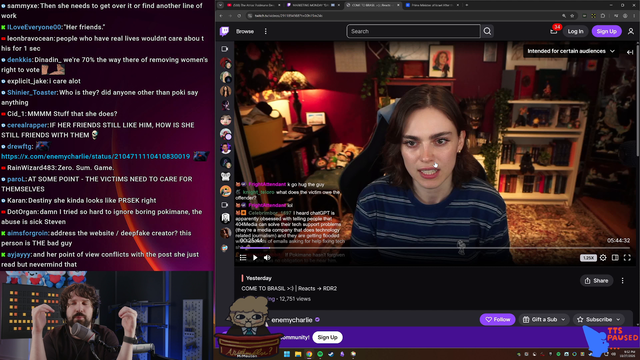Open the 1.25X playback speed selector

588,258
